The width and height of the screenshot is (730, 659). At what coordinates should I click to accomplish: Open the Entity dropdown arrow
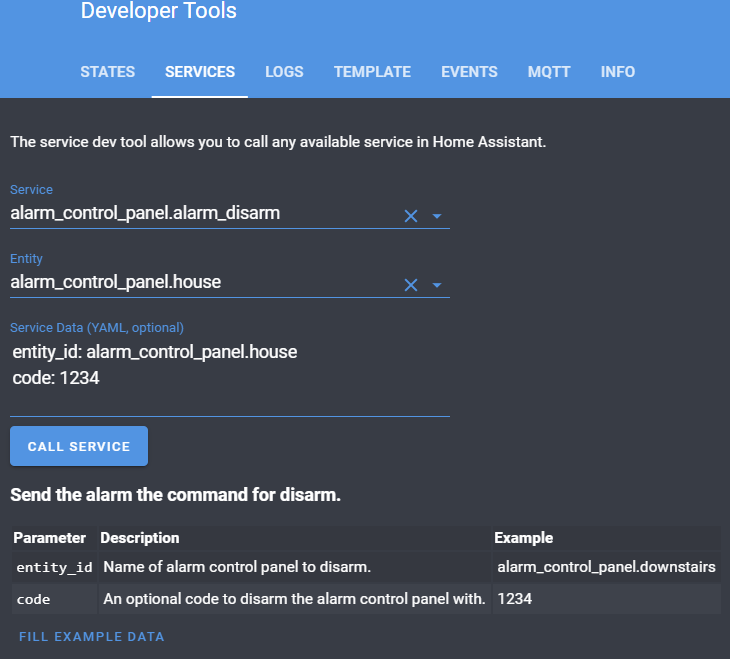pos(437,285)
